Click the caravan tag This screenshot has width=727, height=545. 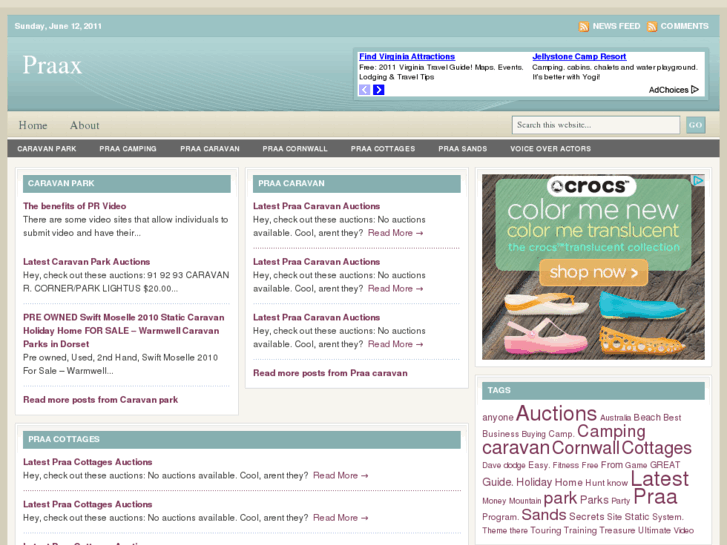coord(516,448)
